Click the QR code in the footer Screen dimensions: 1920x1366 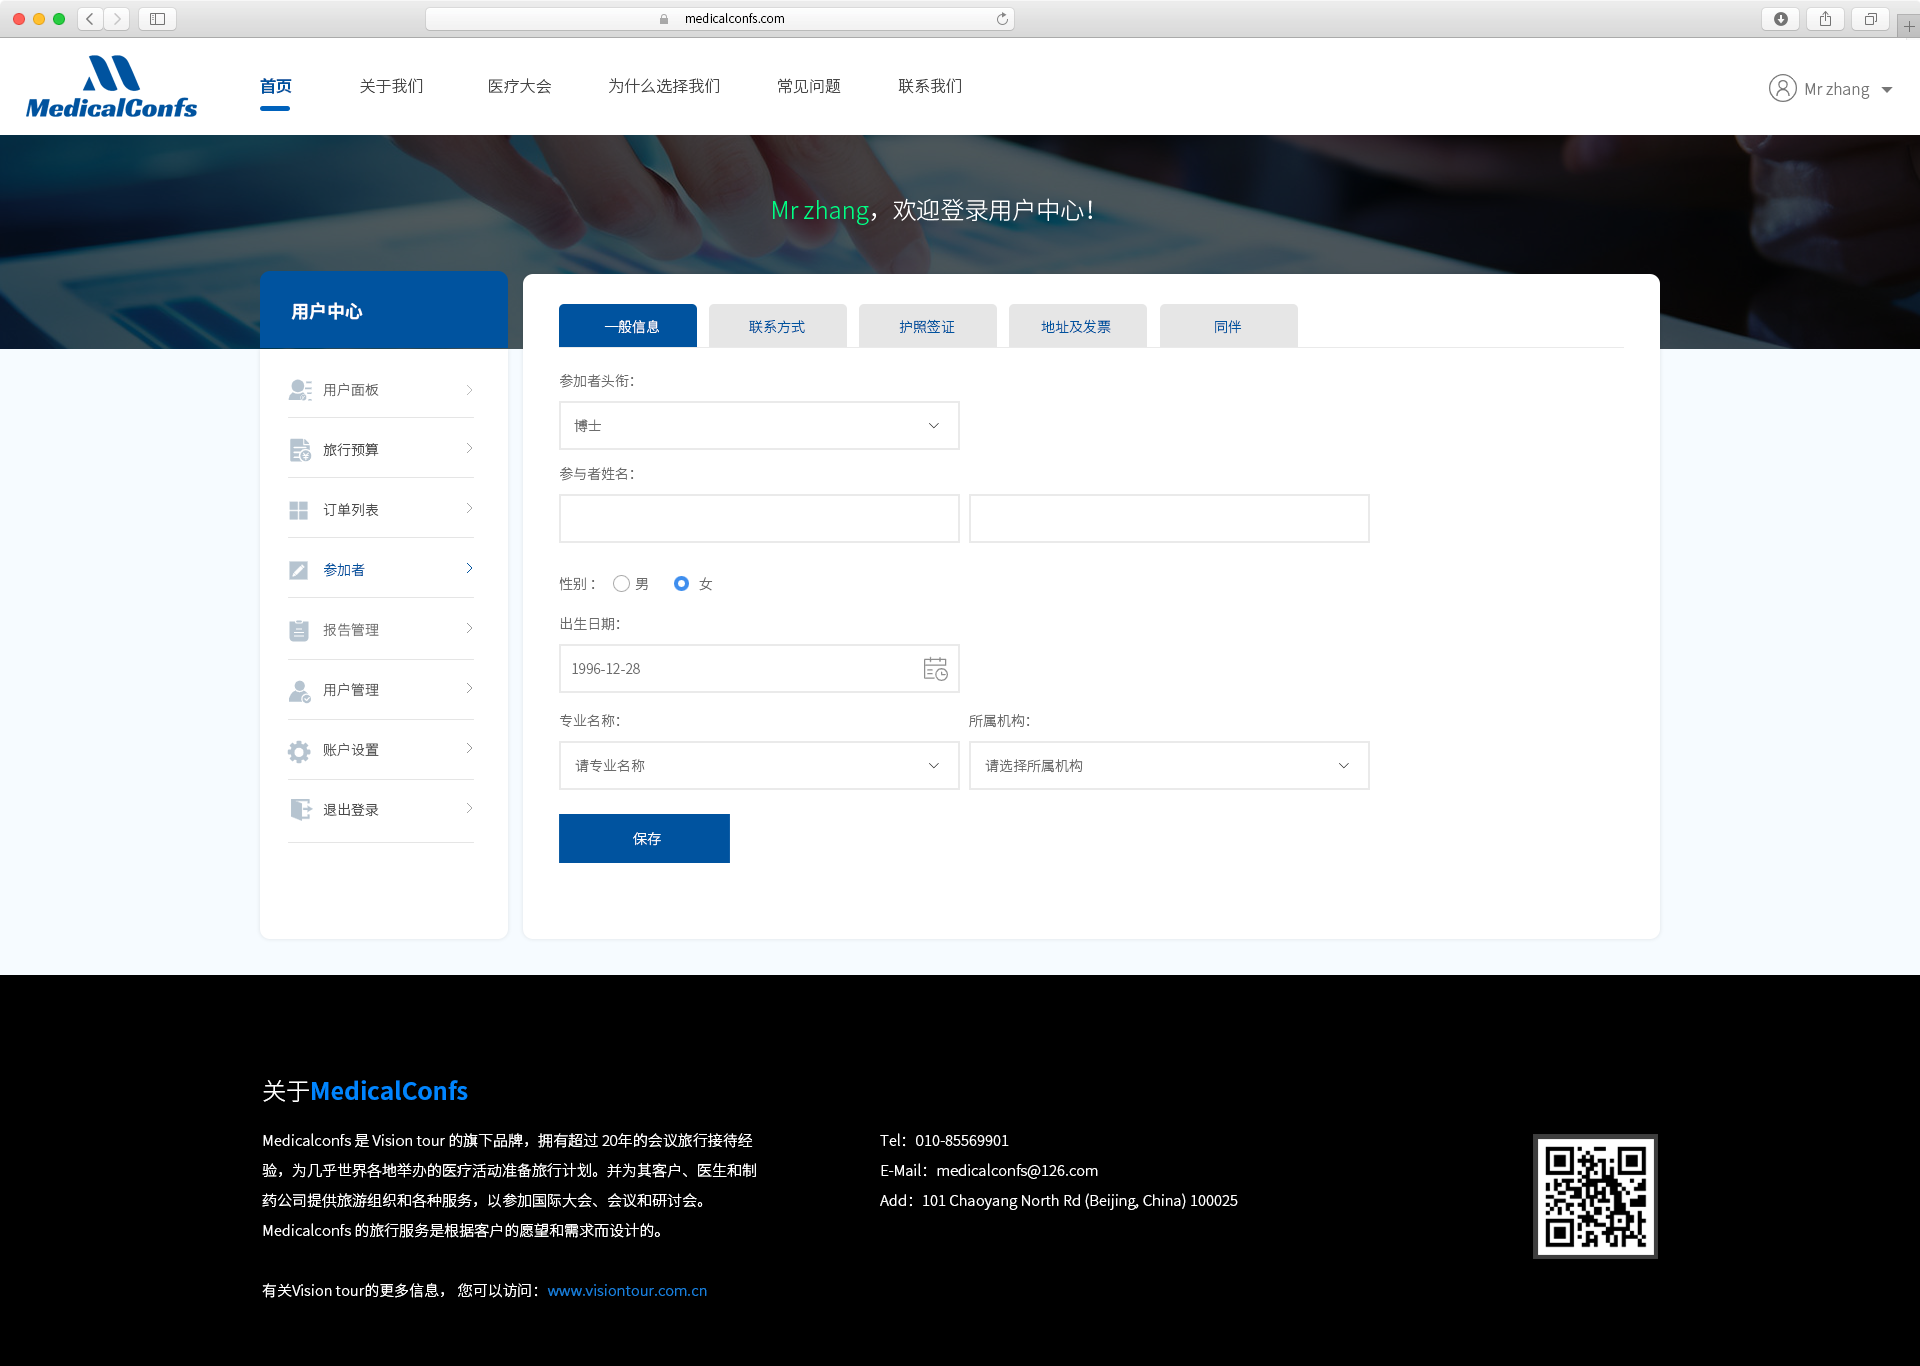[x=1595, y=1196]
